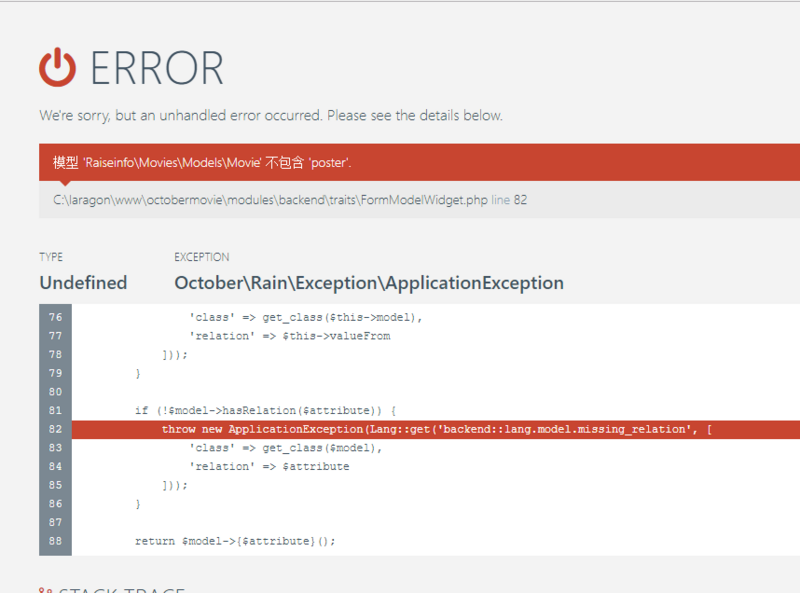Click the EXCEPTION column label
The height and width of the screenshot is (593, 800).
click(x=201, y=257)
